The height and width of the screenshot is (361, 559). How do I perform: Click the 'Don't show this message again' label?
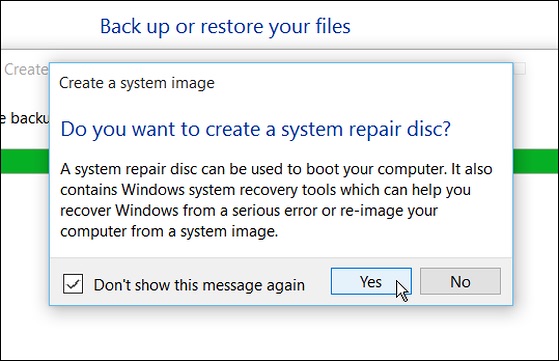(199, 285)
